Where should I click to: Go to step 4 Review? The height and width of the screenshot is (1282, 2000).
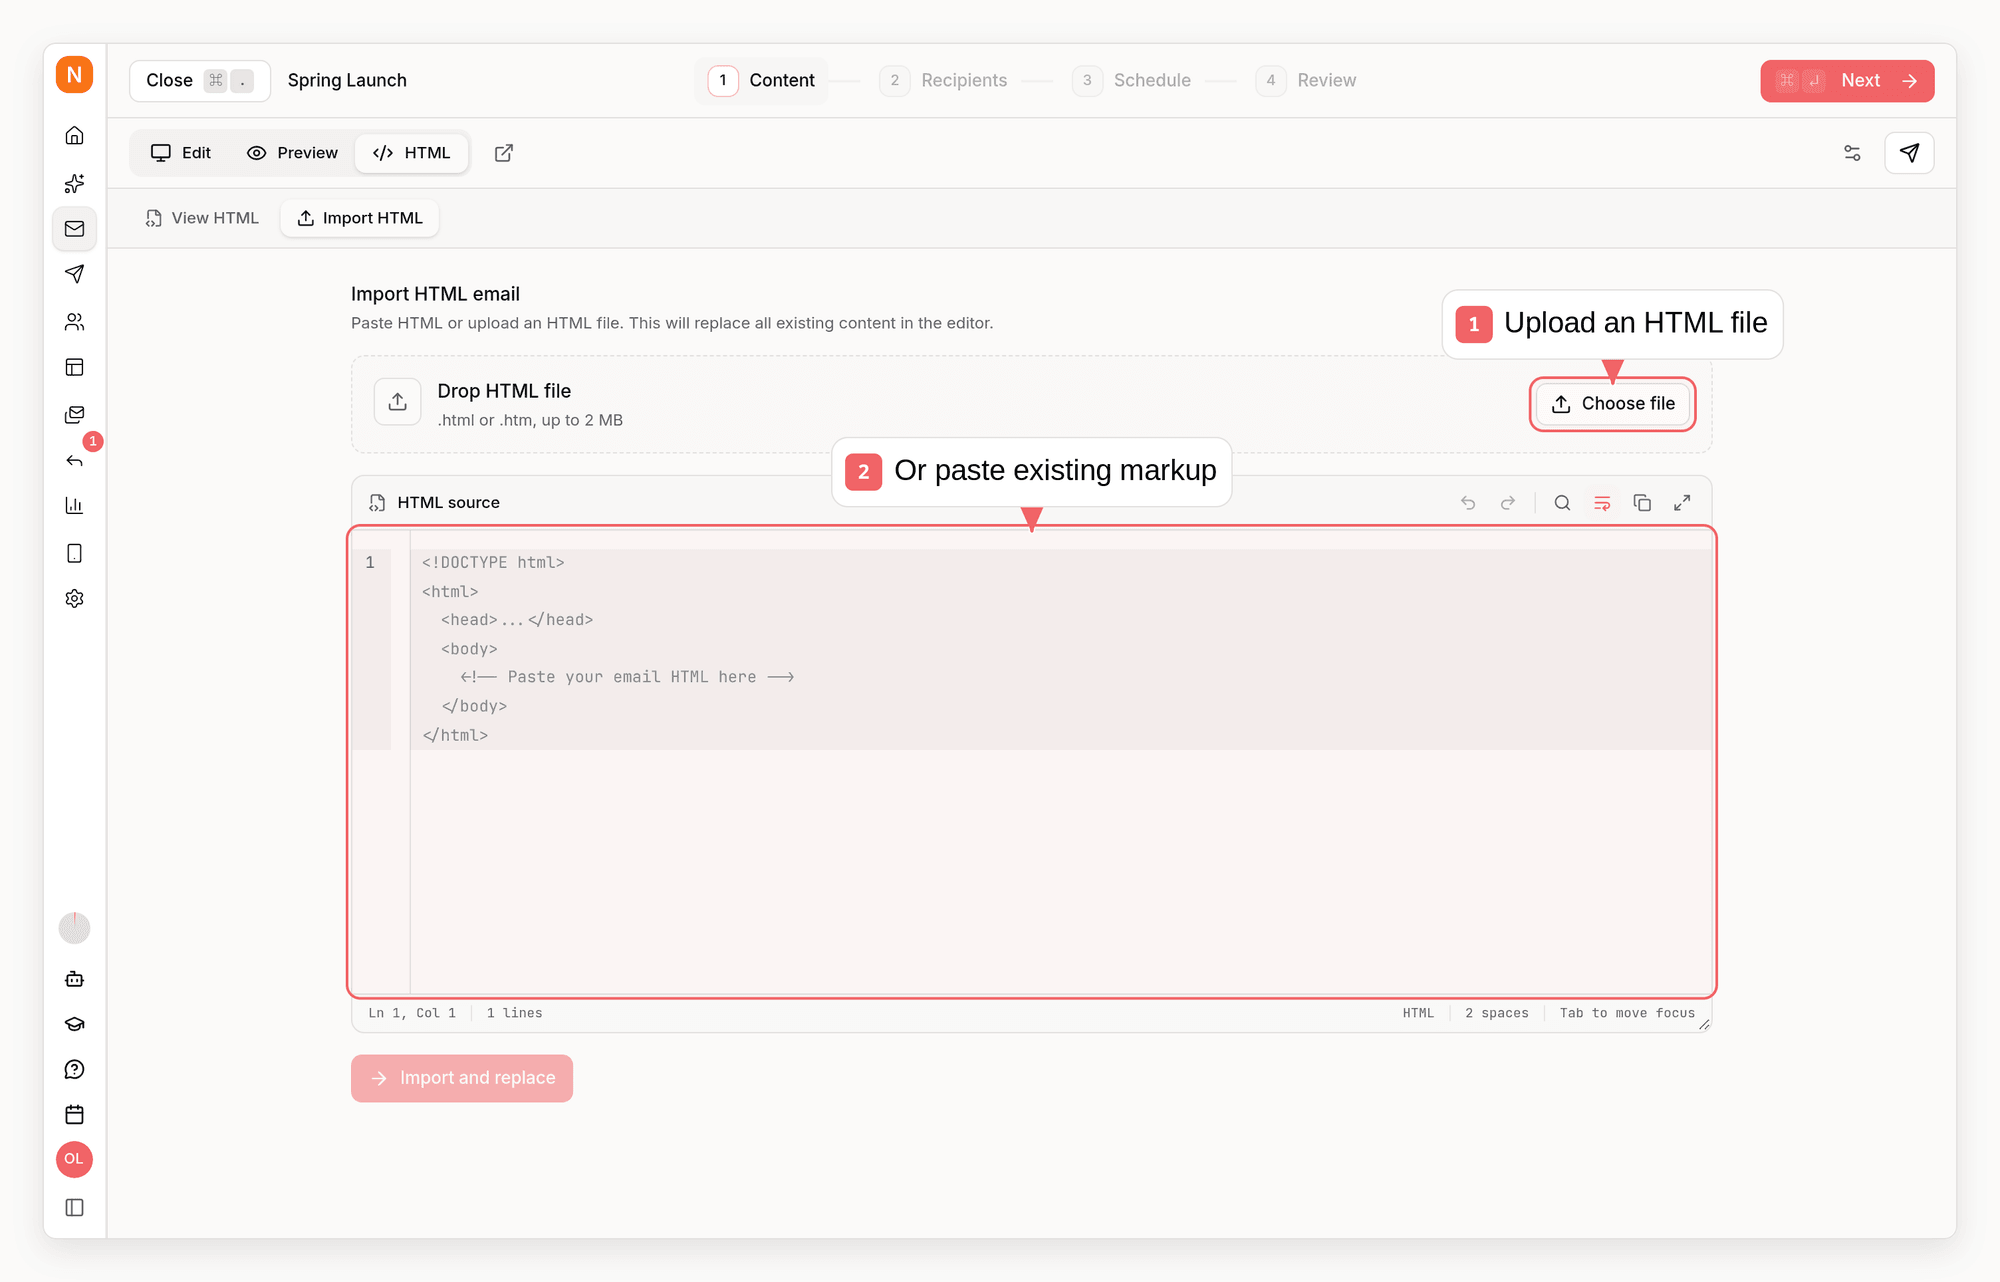(x=1306, y=81)
